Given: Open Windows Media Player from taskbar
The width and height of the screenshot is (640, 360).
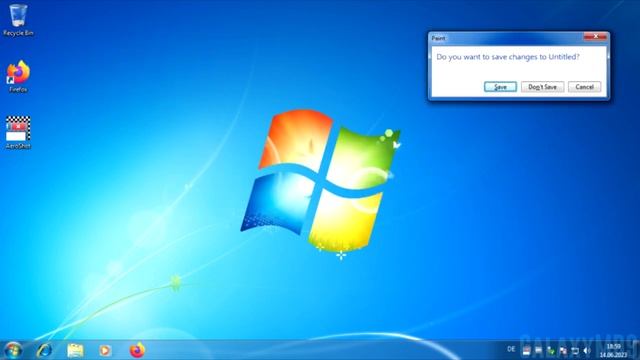Looking at the screenshot, I should point(105,350).
